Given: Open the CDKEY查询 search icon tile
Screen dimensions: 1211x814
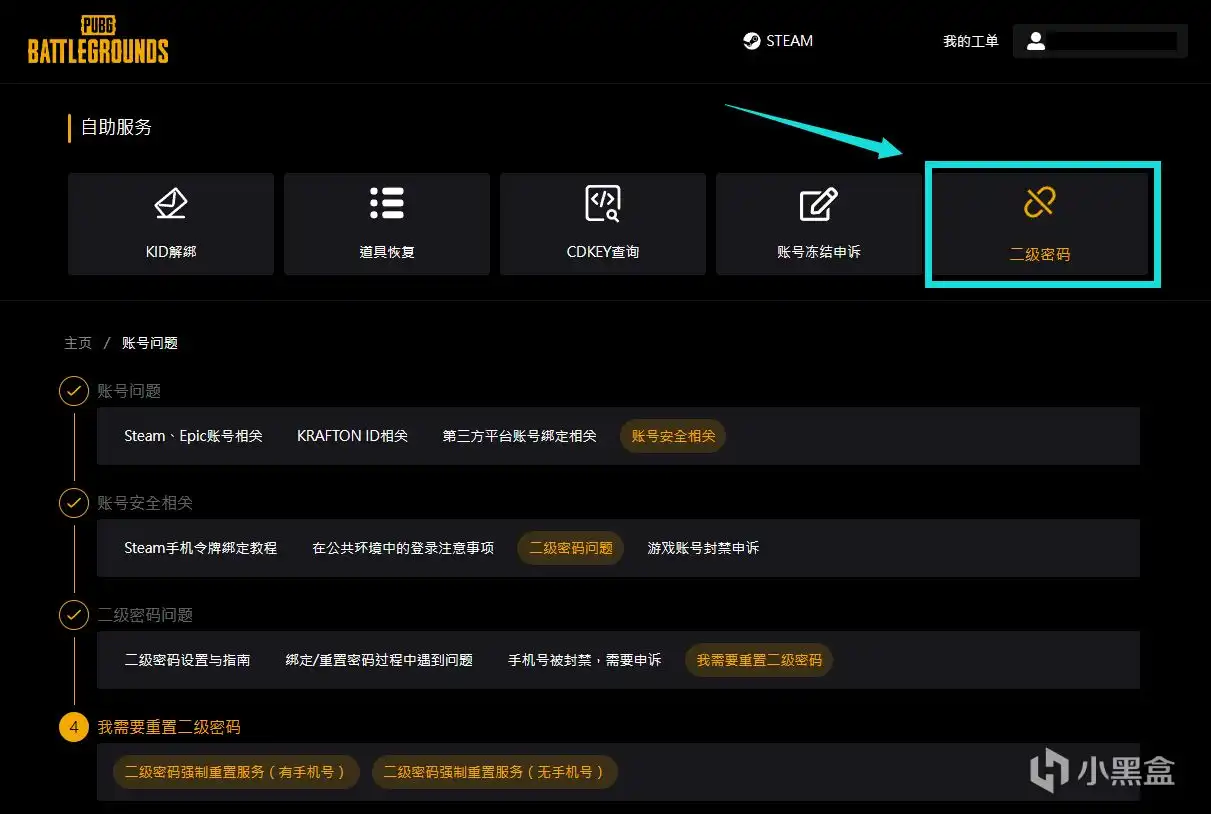Looking at the screenshot, I should 603,224.
